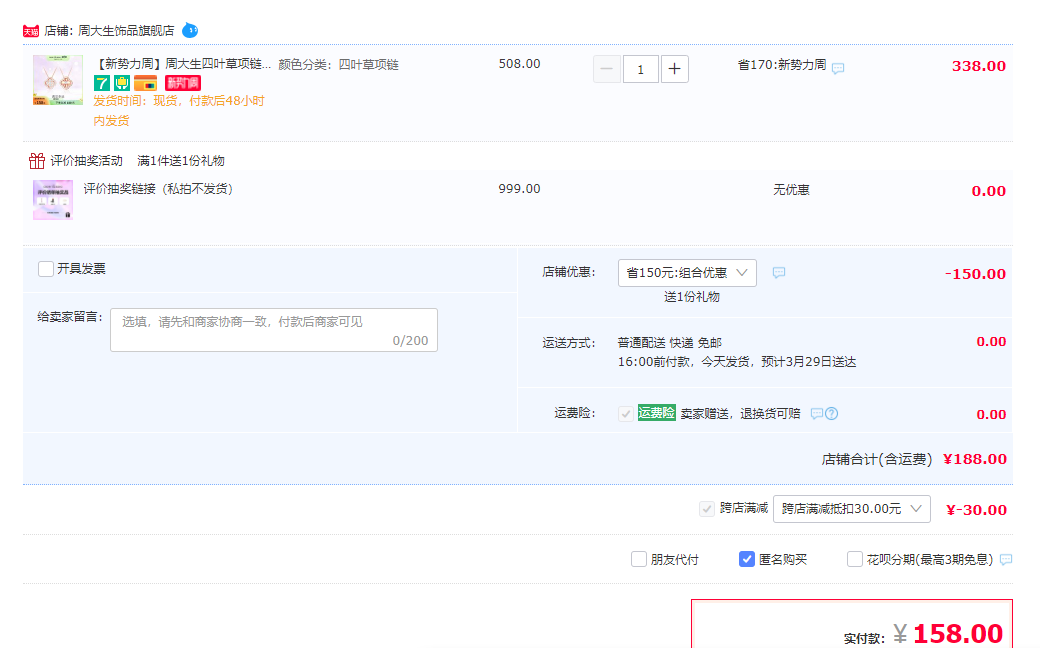Click the 颜色分类：四叶草项链 variant text
The height and width of the screenshot is (648, 1040).
click(x=338, y=64)
